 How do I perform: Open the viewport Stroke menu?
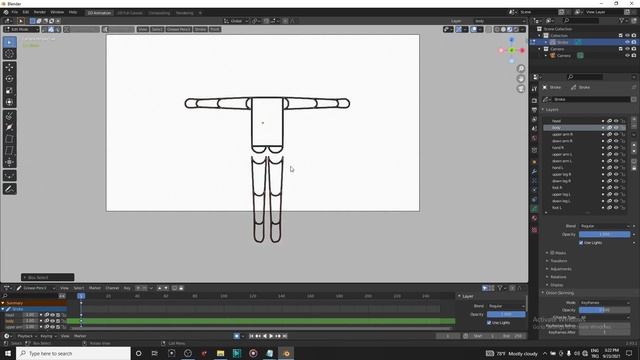pyautogui.click(x=200, y=29)
